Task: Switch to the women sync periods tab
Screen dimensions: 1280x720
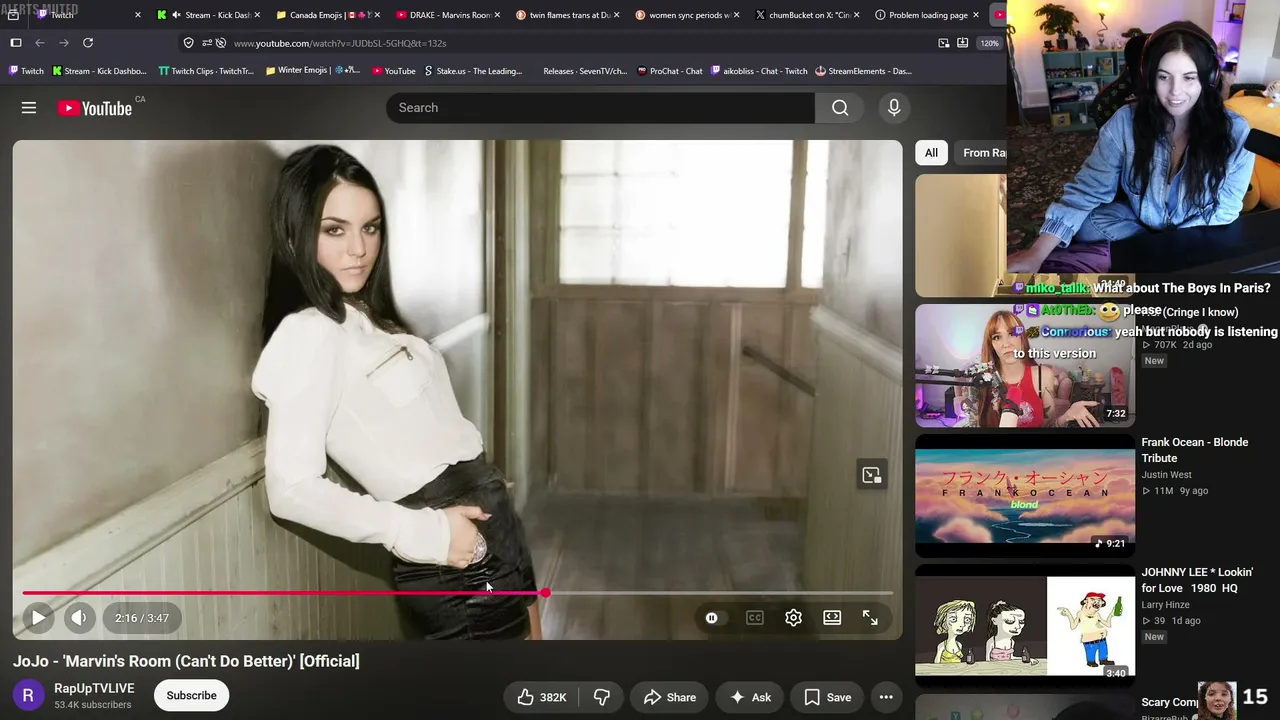Action: pos(687,15)
